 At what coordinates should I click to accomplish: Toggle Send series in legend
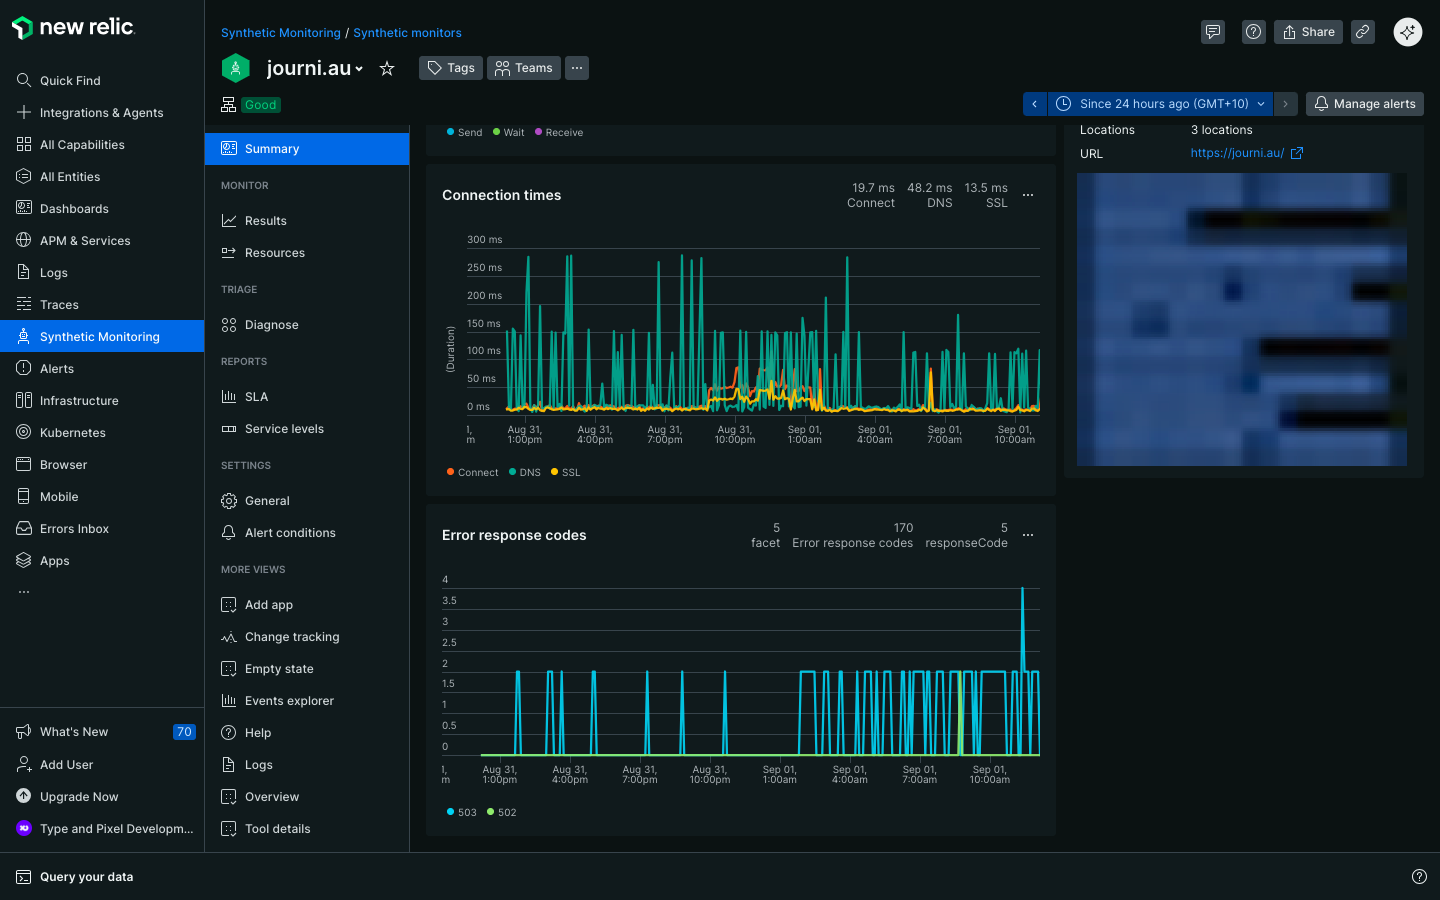[464, 132]
